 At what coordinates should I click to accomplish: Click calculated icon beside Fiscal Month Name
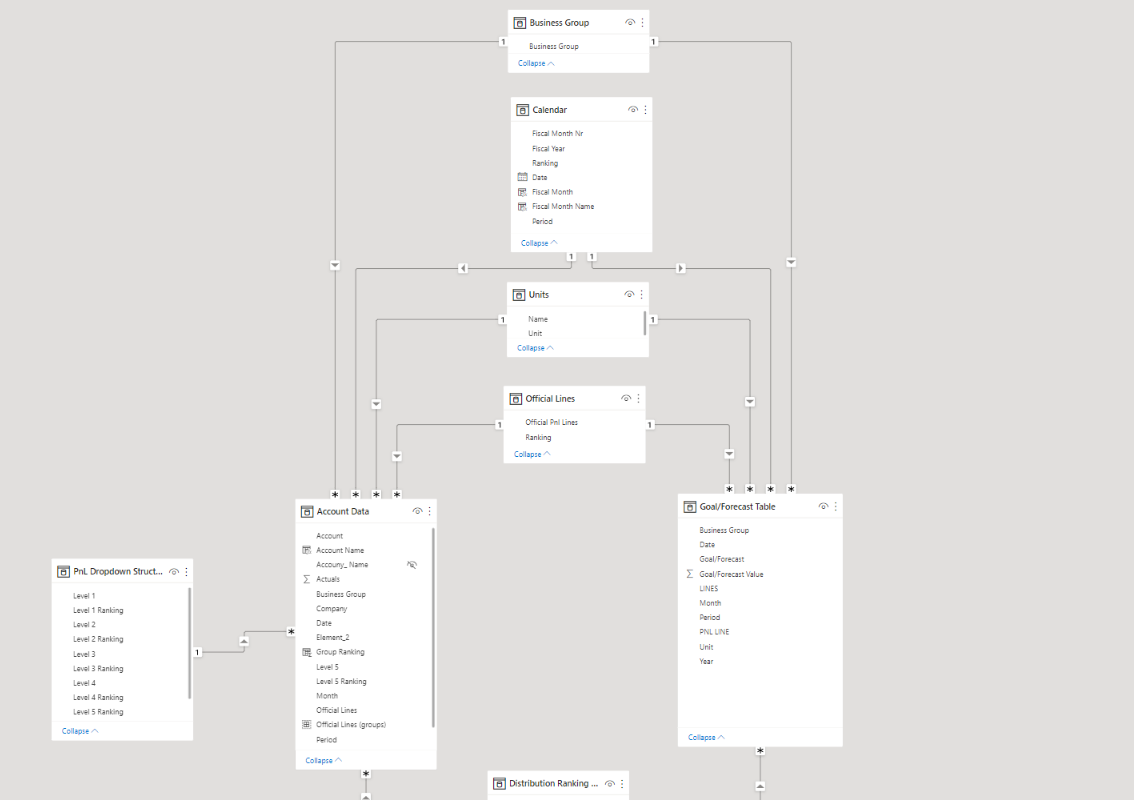(522, 207)
